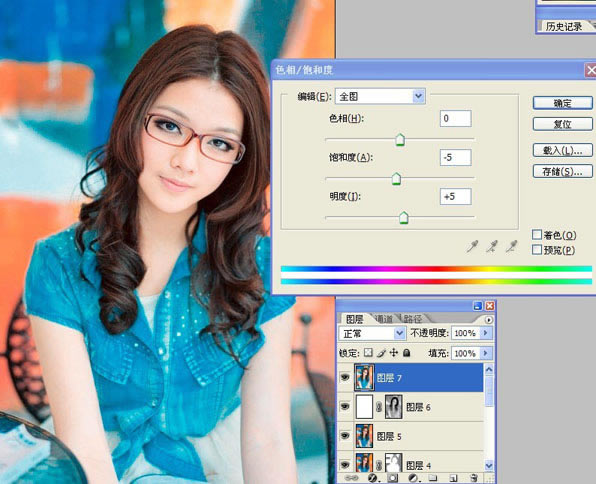Click mask link icon on 图层 6
The width and height of the screenshot is (596, 484).
click(x=379, y=407)
